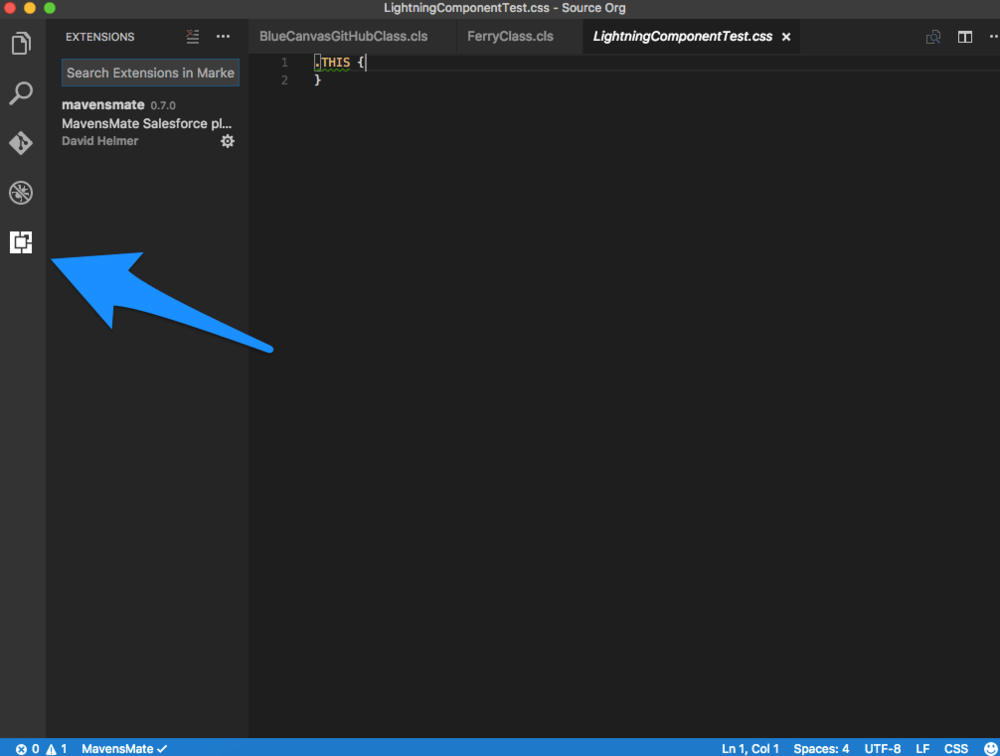Open the preview/changes icon in editor toolbar
The image size is (1000, 756).
pos(934,37)
